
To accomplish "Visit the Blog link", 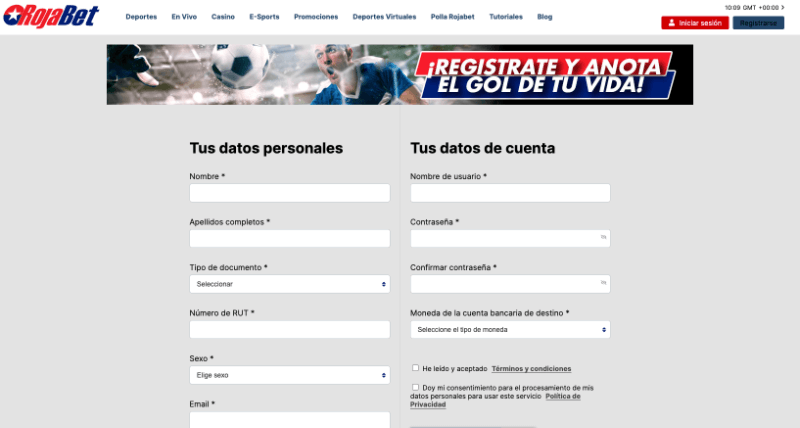I will (x=544, y=17).
